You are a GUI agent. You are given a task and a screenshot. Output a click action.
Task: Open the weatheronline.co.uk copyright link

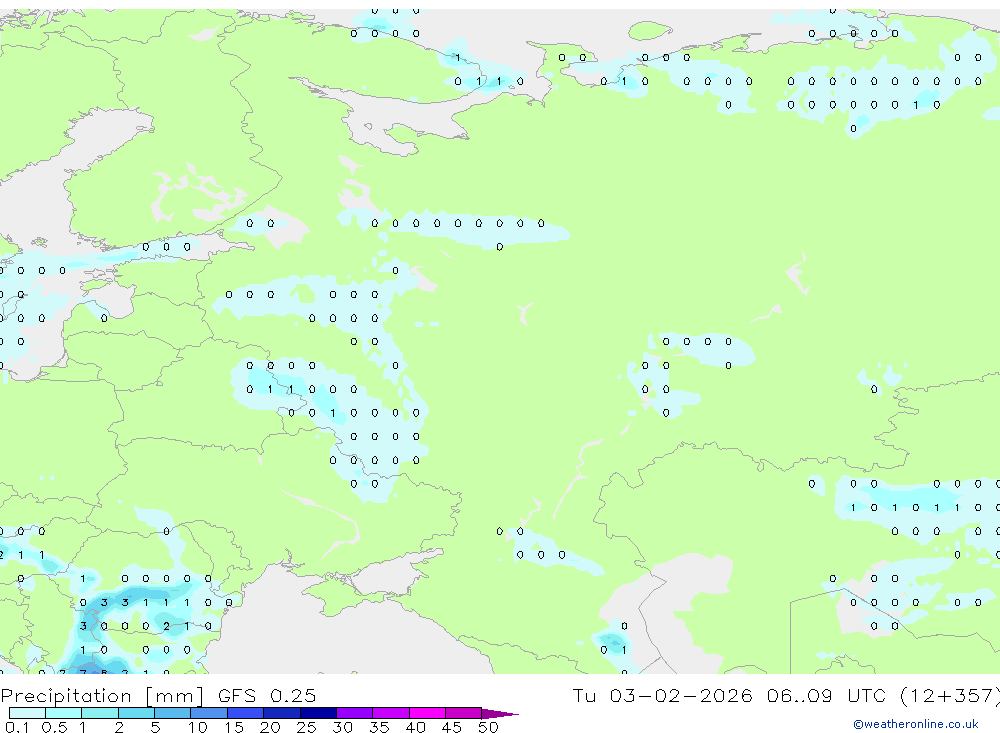915,724
